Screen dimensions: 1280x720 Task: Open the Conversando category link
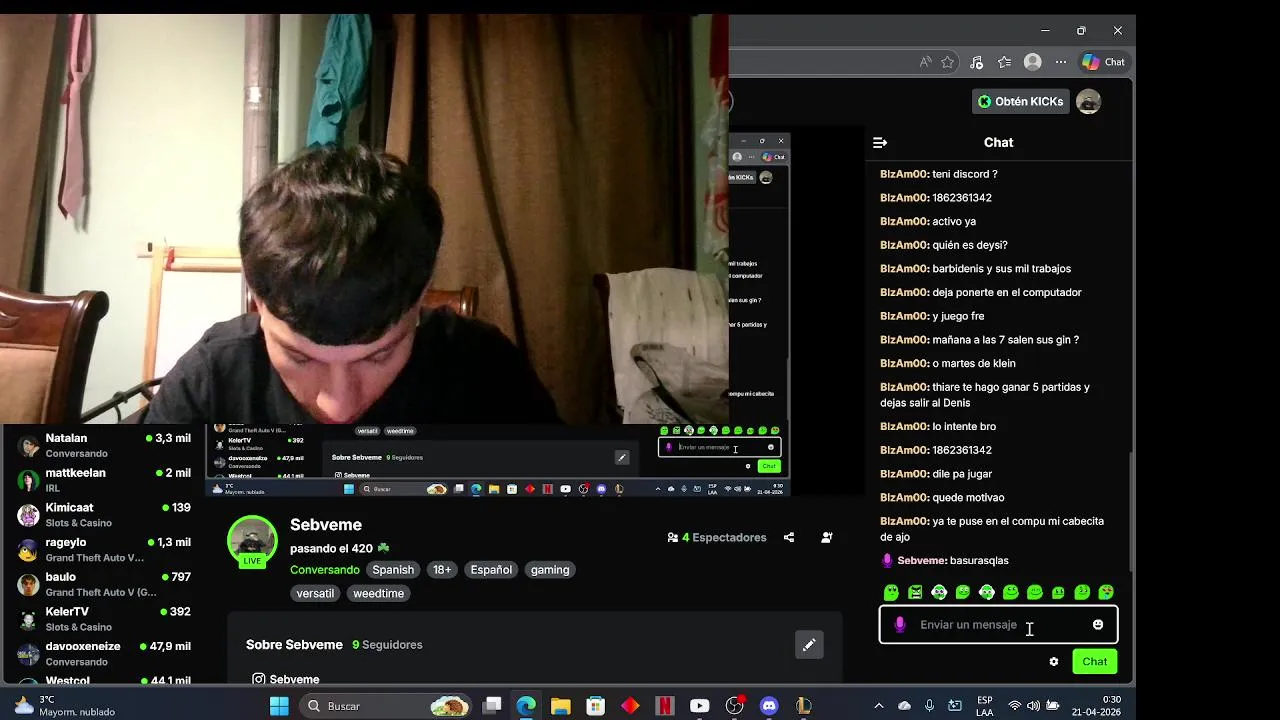325,570
